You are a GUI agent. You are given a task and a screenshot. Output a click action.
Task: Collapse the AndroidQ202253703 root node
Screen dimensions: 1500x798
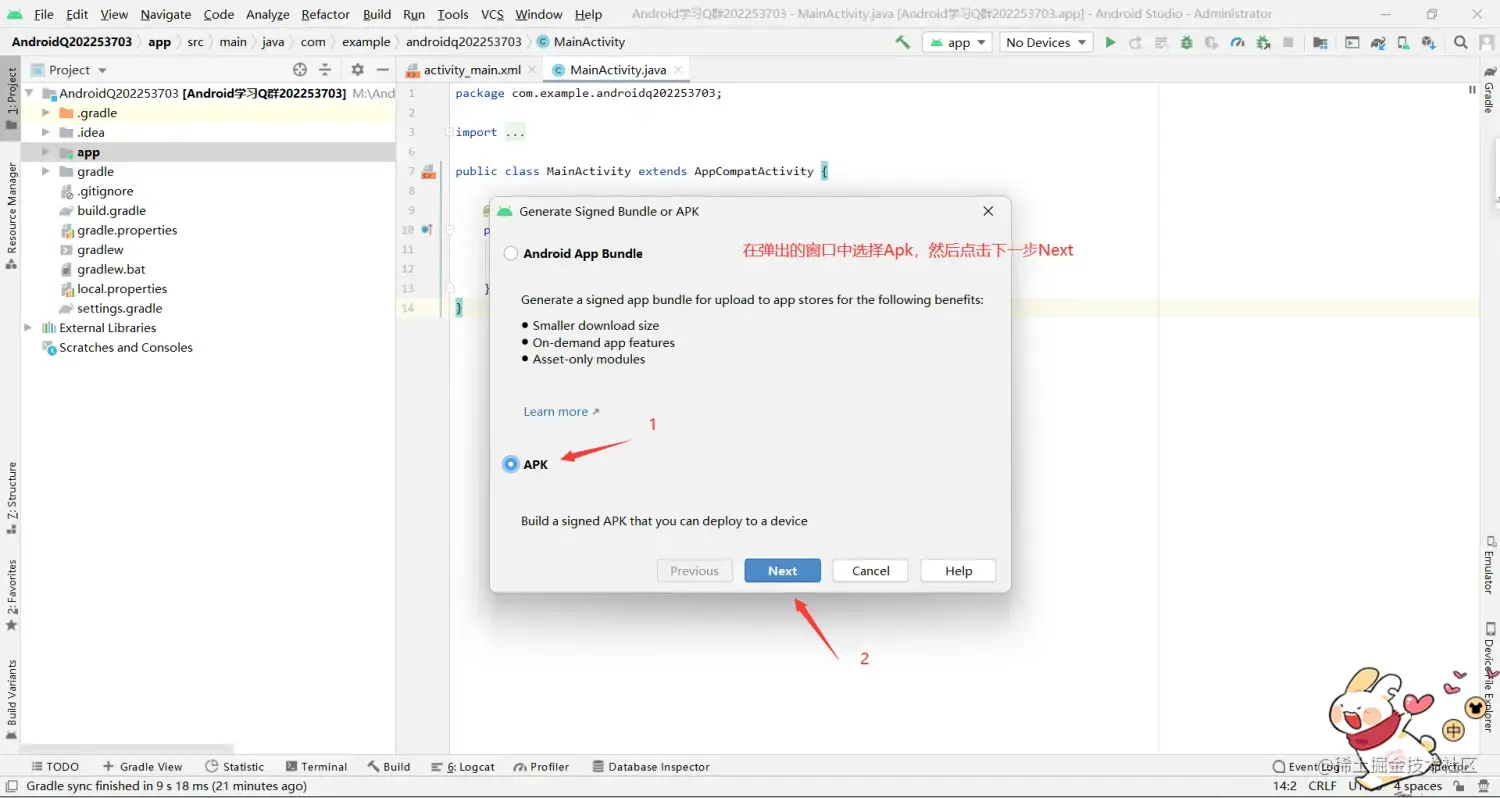pyautogui.click(x=28, y=93)
